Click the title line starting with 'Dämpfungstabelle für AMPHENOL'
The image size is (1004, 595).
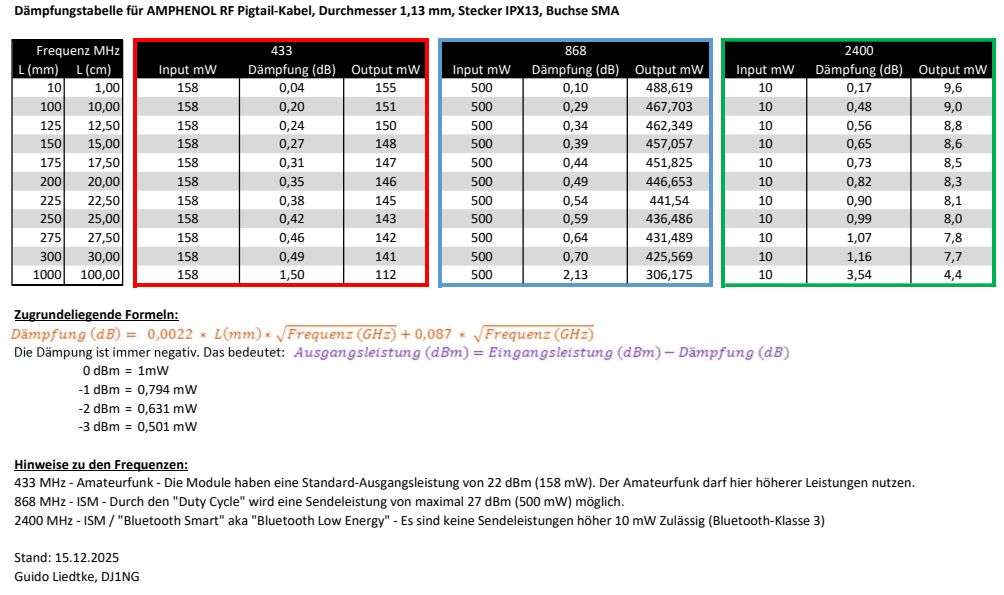316,11
